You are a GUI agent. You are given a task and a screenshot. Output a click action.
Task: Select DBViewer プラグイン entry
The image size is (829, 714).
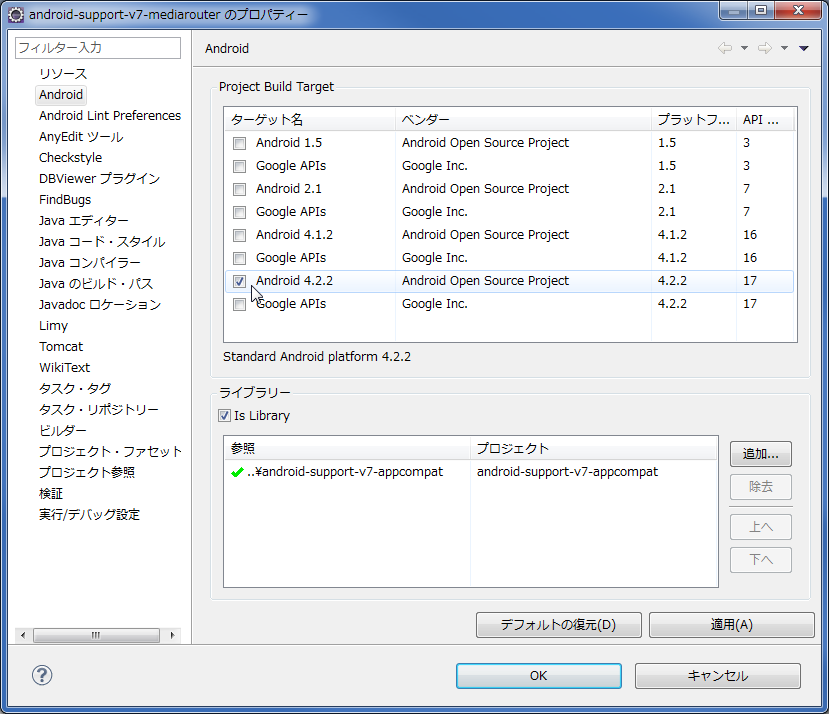(99, 178)
